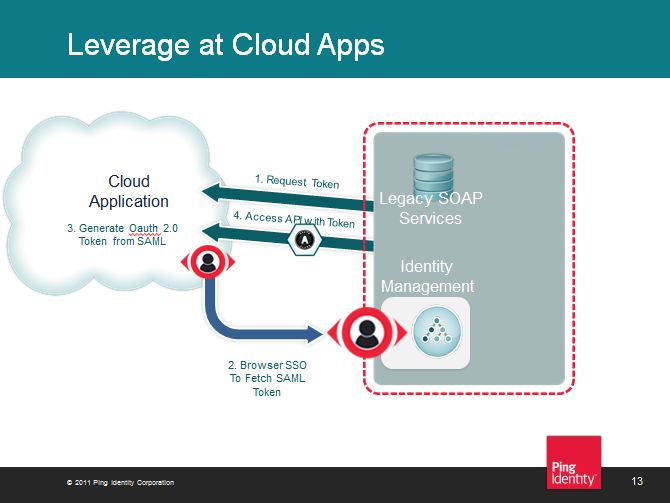Click the copyright '2011 Ping Identity Corporation' text
Image resolution: width=670 pixels, height=503 pixels.
pyautogui.click(x=120, y=482)
